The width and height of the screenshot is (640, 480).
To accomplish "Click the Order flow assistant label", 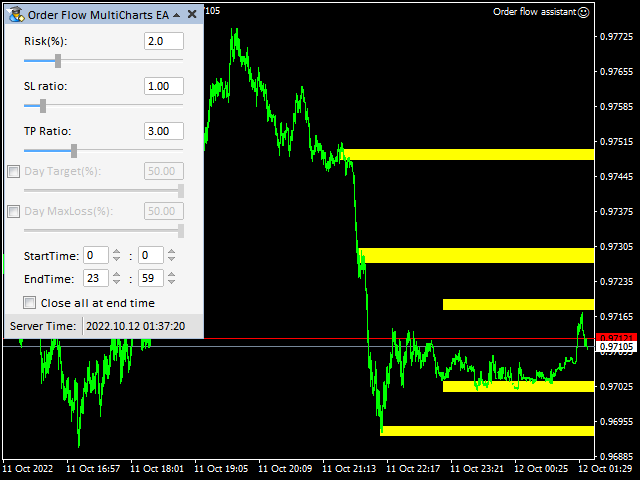I will coord(534,12).
